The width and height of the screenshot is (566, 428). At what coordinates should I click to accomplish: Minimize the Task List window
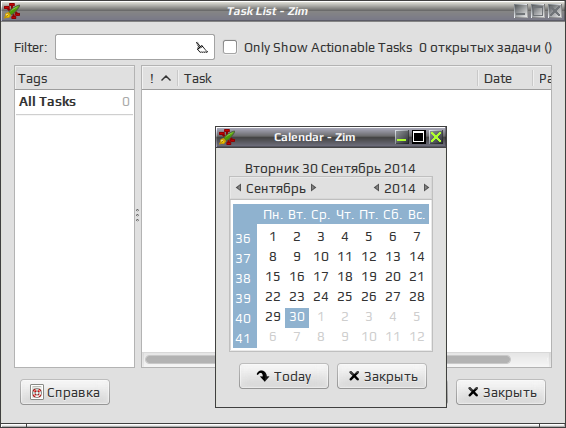tap(521, 11)
